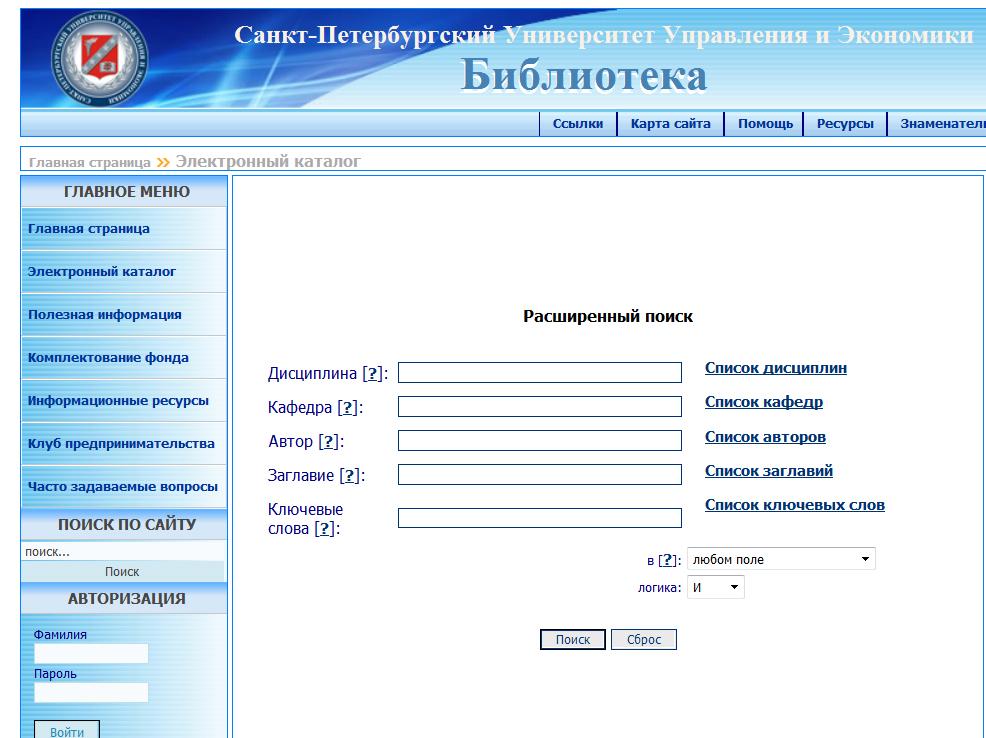Focus the site search field 'поиск...'
This screenshot has width=986, height=738.
(x=123, y=551)
